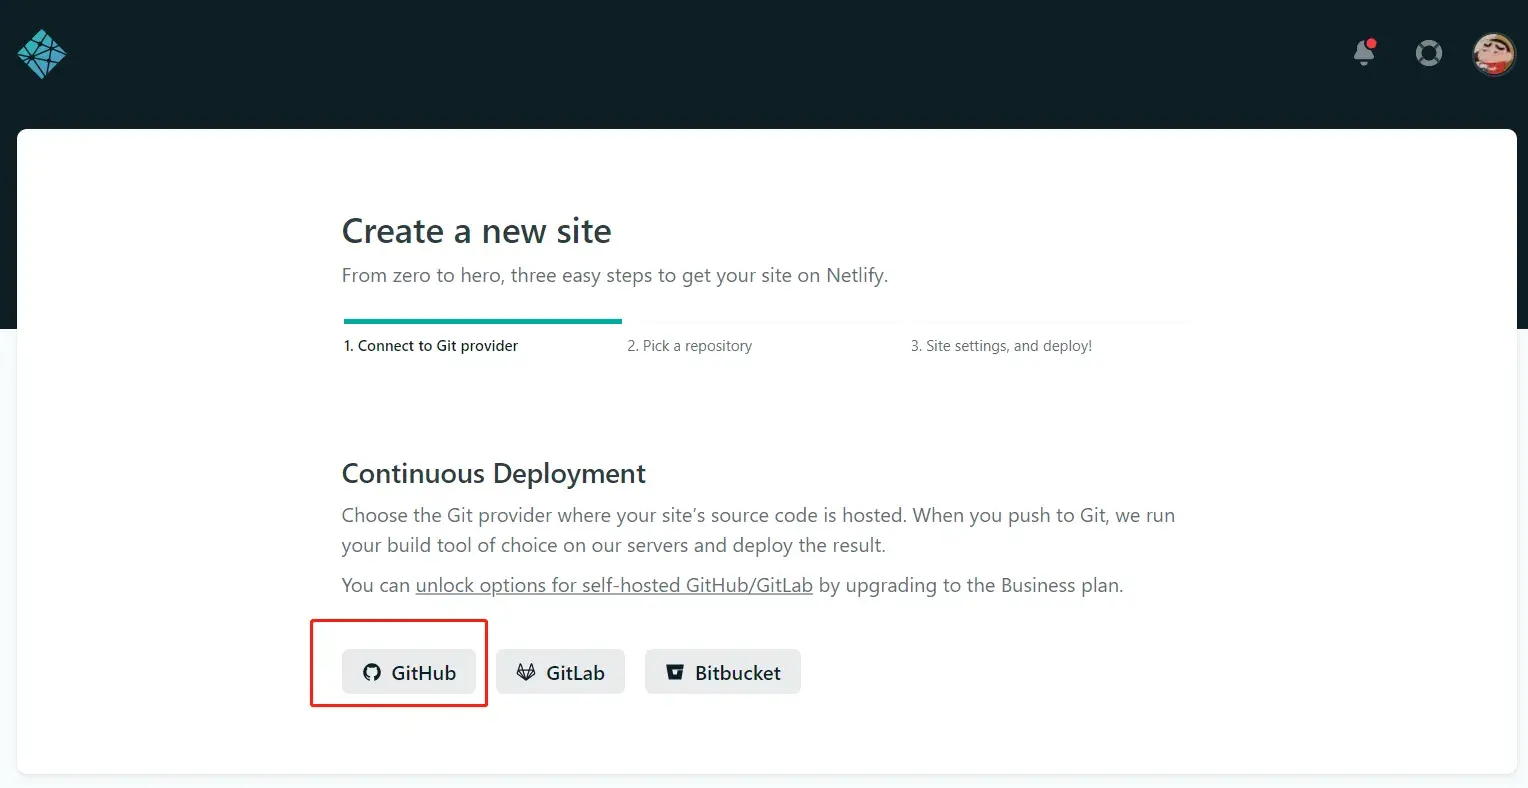The height and width of the screenshot is (788, 1528).
Task: Open the notifications bell
Action: click(1364, 52)
